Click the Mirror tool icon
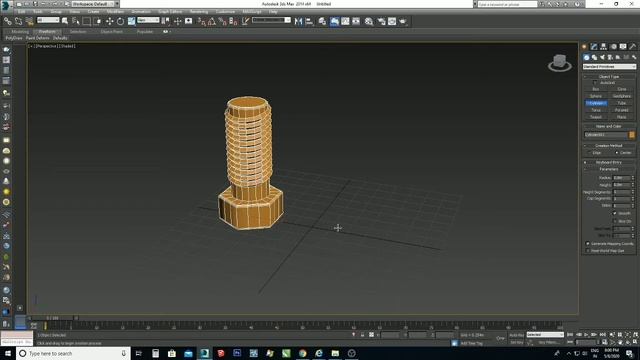 tap(298, 21)
